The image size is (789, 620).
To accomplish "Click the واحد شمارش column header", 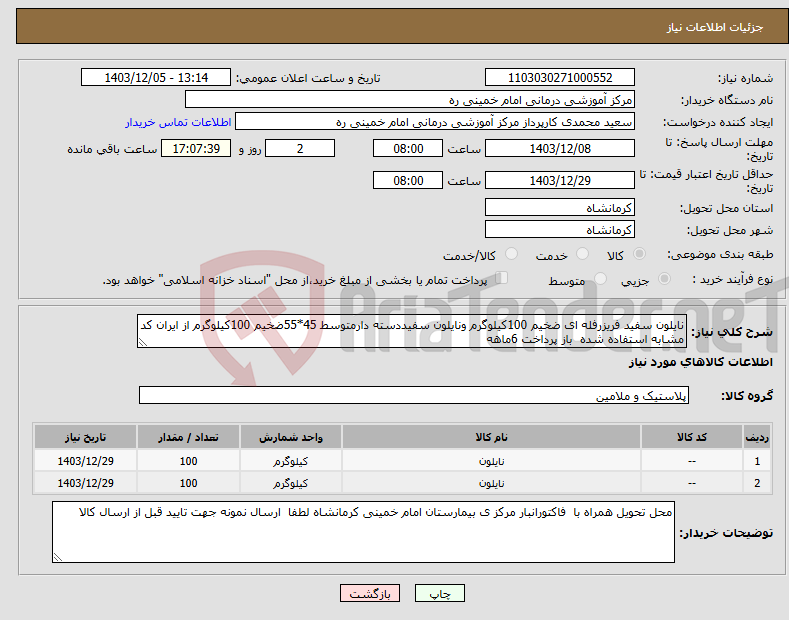I will pyautogui.click(x=291, y=437).
